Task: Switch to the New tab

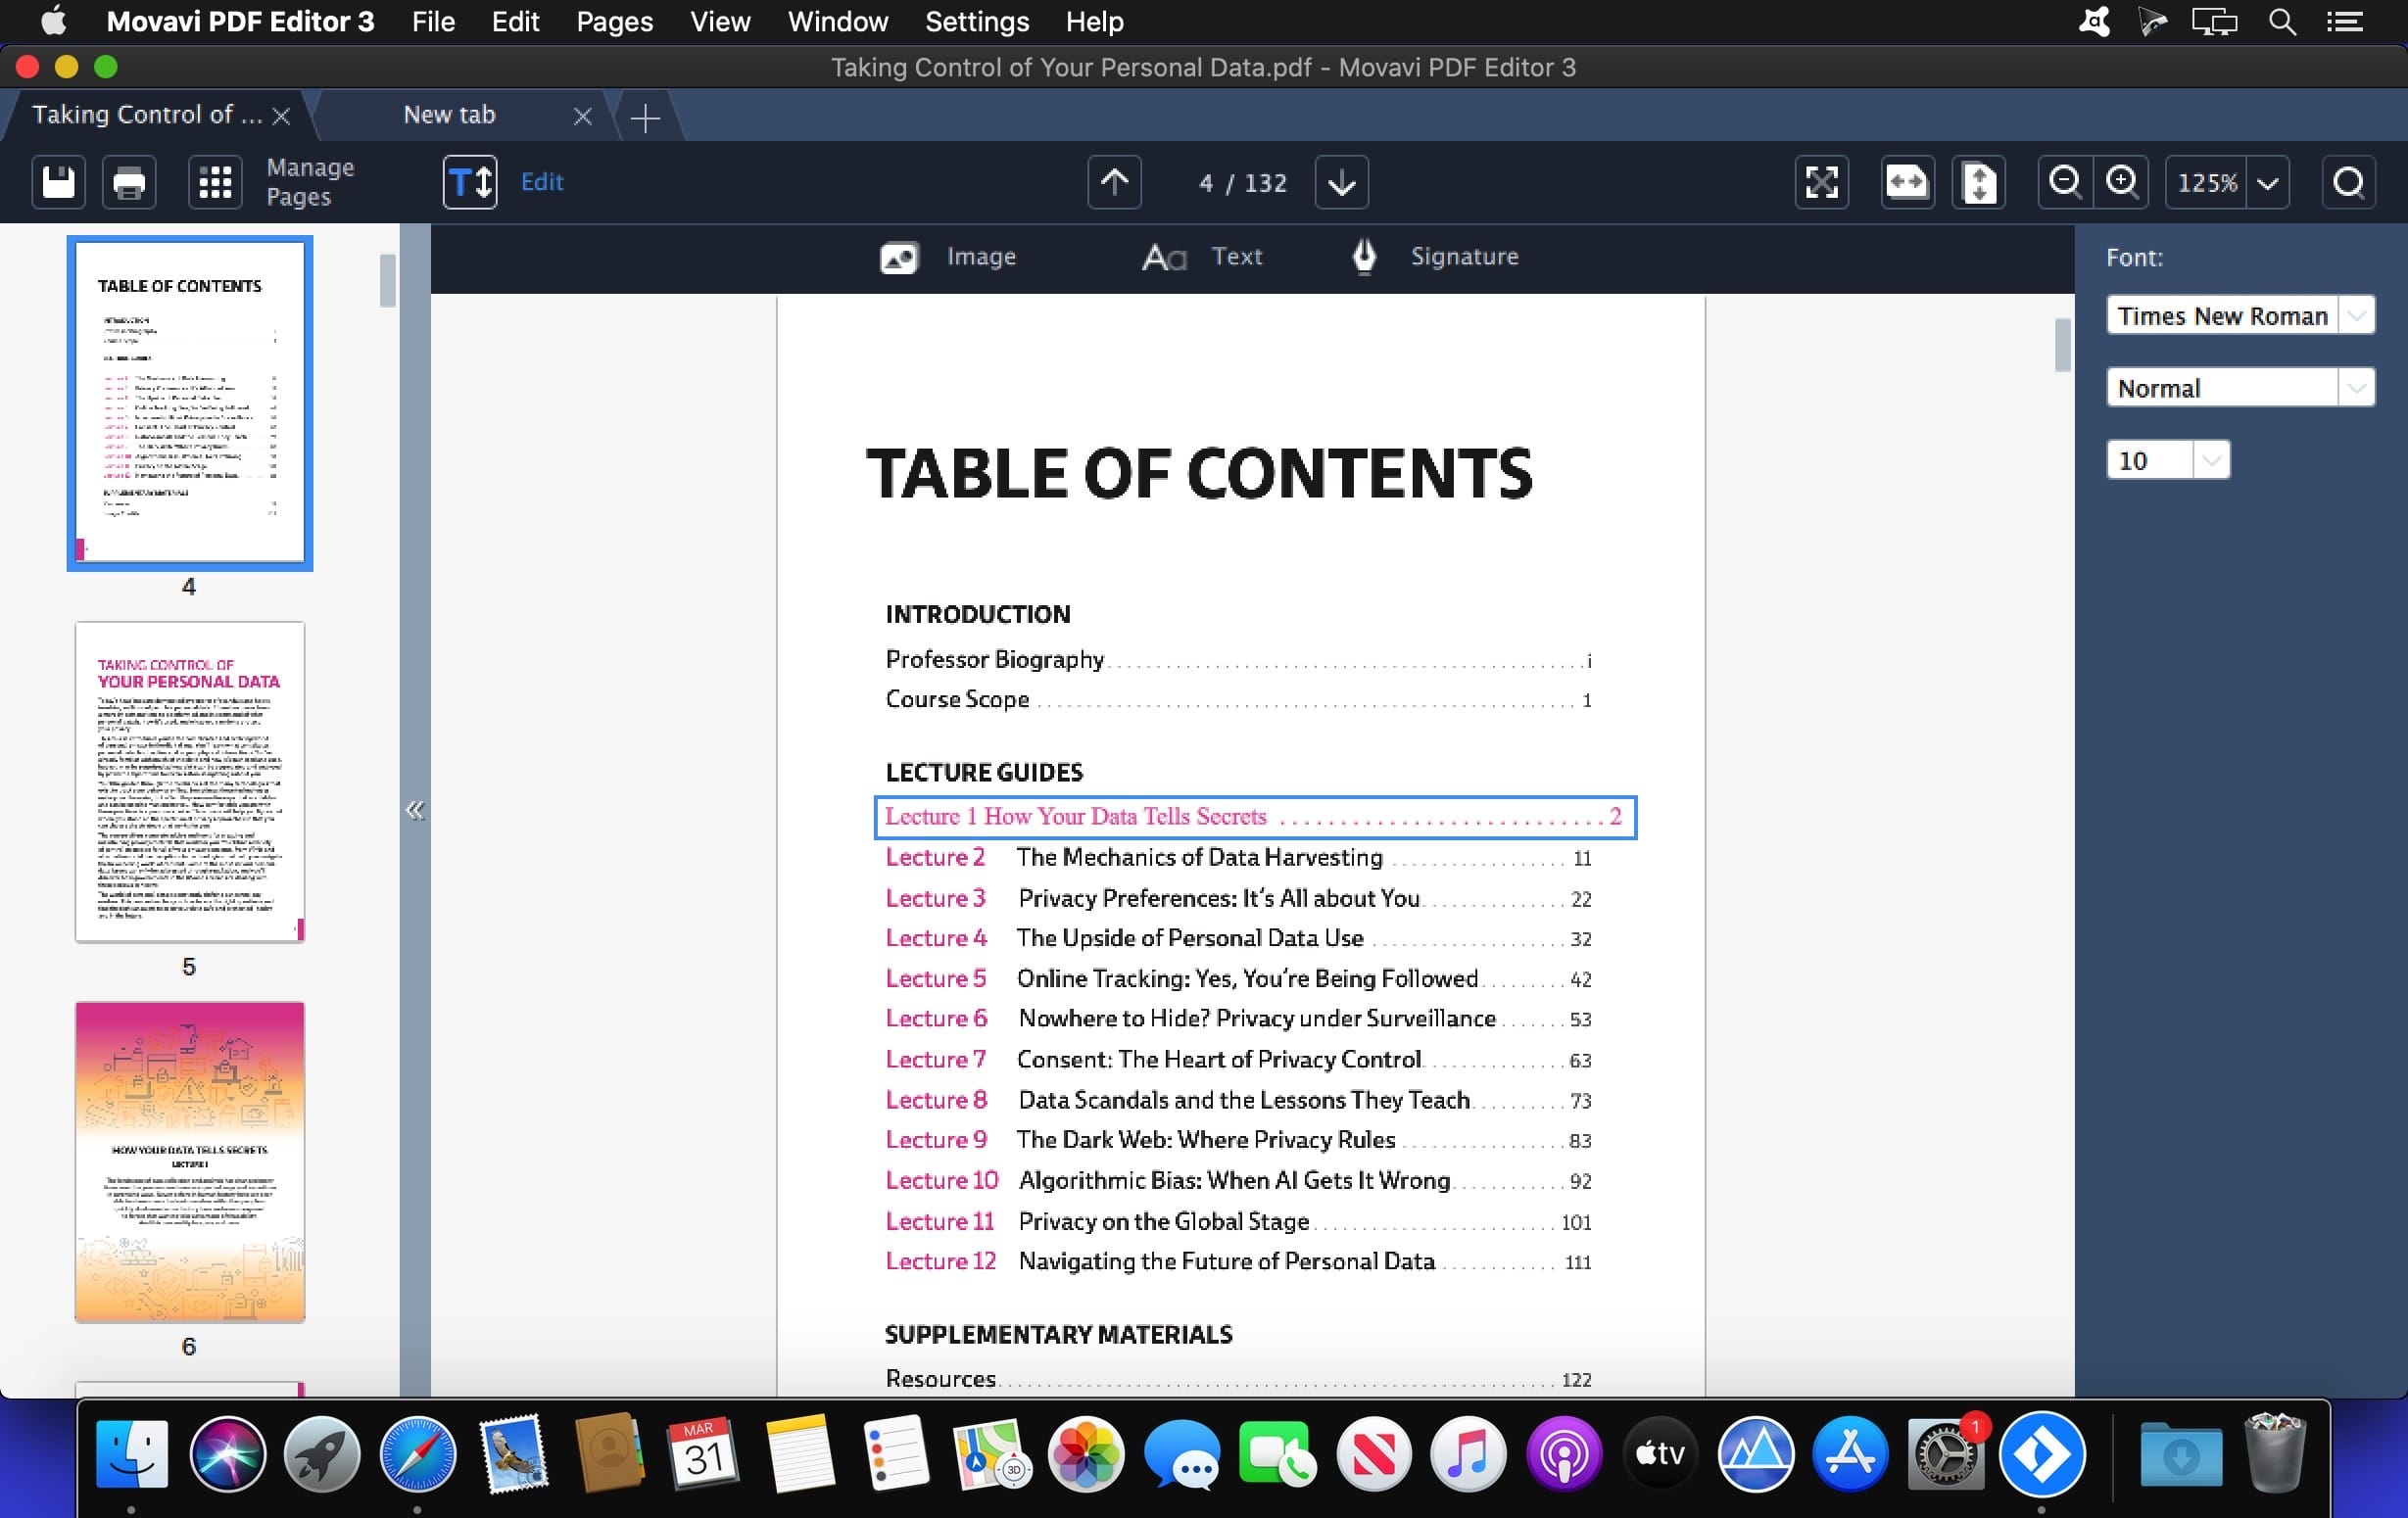Action: point(450,114)
